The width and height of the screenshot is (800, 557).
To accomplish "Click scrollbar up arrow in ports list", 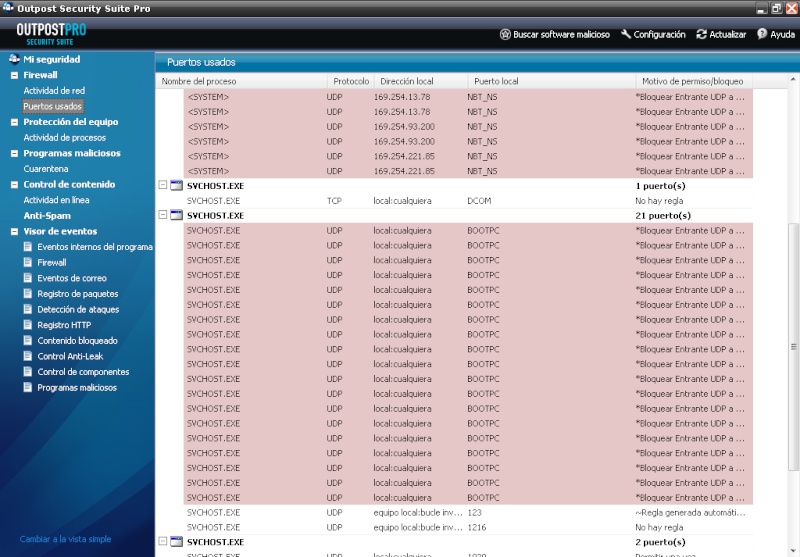I will pyautogui.click(x=793, y=79).
